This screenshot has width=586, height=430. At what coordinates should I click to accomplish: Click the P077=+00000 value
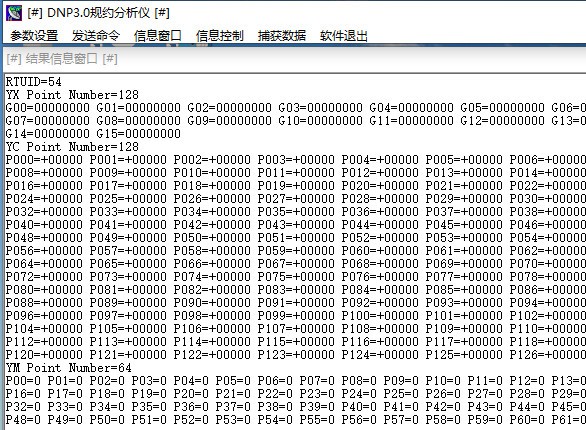tap(464, 277)
